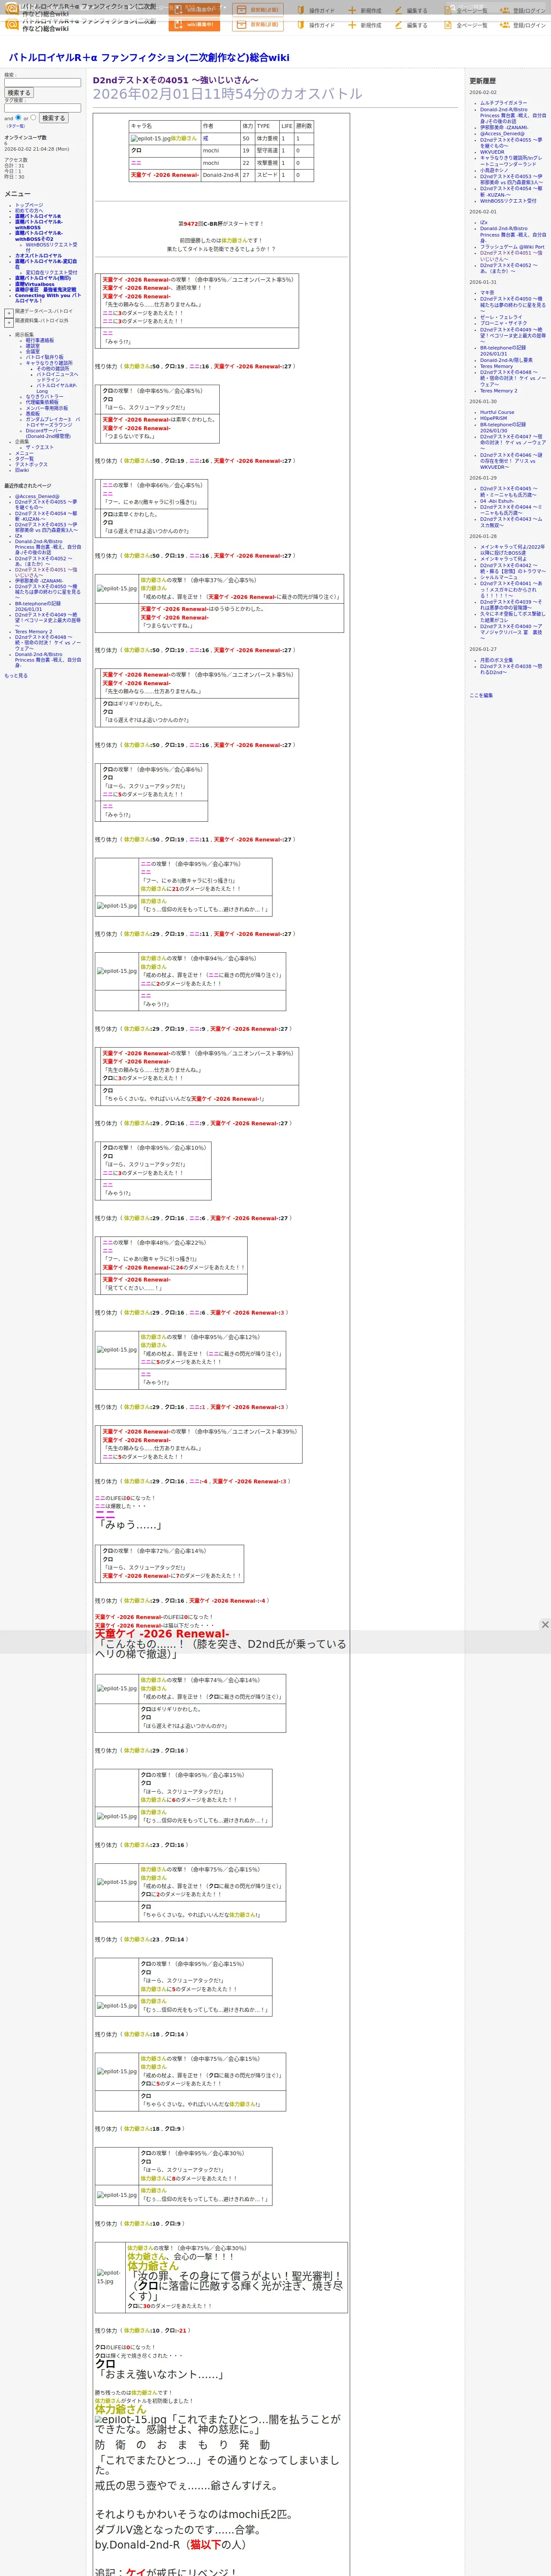Open メンバー専用掲示板 link

[47, 408]
